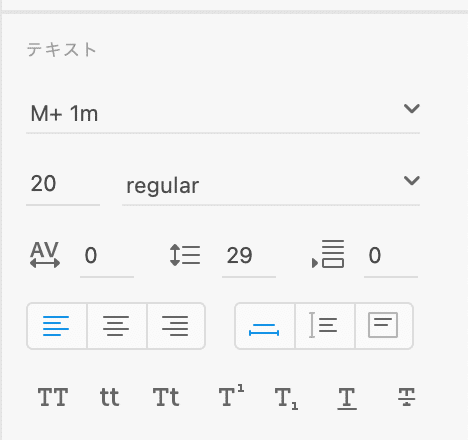The image size is (468, 440).
Task: Apply title case Tt transform
Action: [x=166, y=397]
